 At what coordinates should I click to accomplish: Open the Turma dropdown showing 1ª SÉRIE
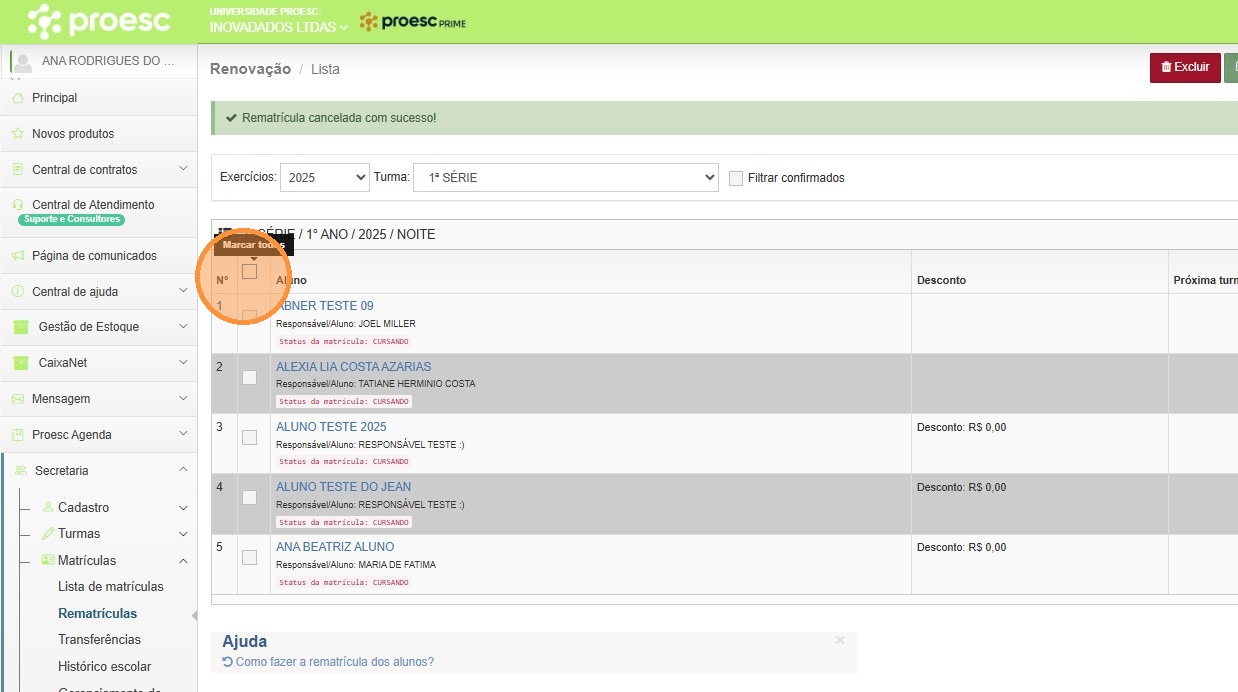tap(566, 177)
